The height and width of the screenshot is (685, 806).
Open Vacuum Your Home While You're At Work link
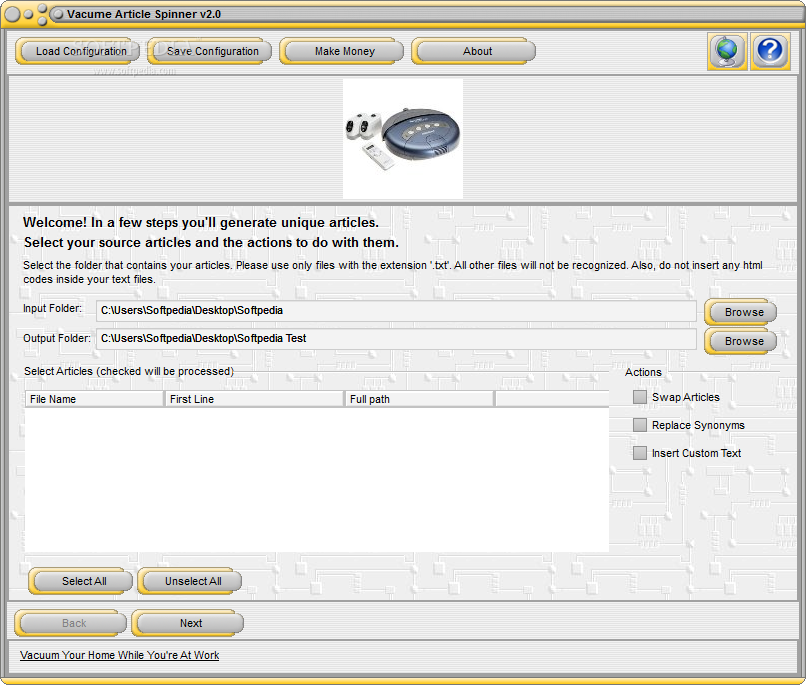click(x=119, y=655)
